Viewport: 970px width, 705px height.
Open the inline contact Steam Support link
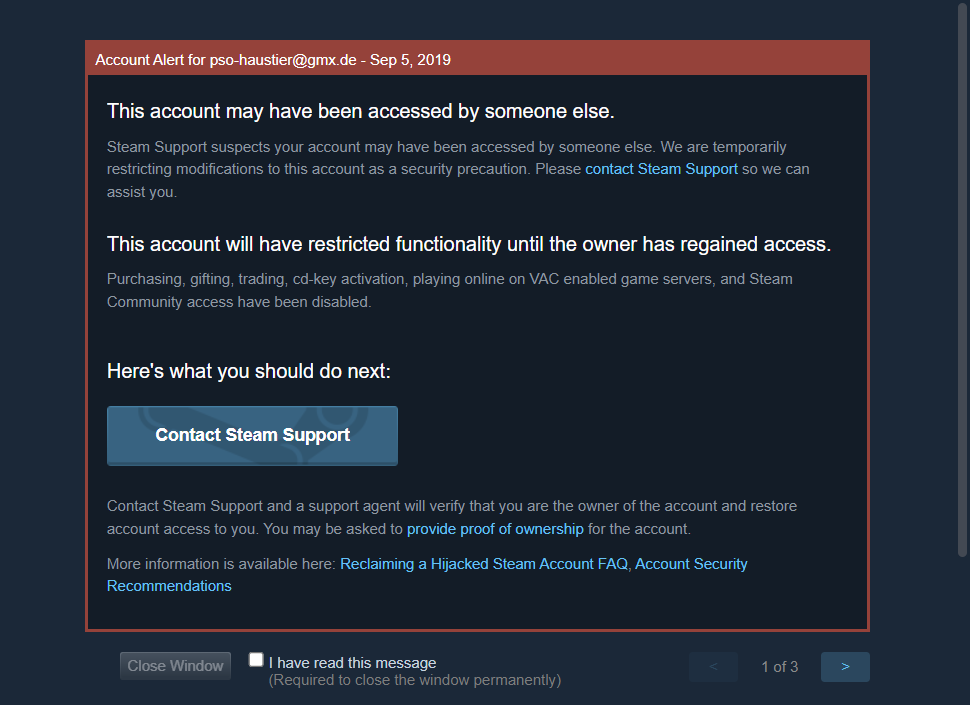[x=661, y=169]
